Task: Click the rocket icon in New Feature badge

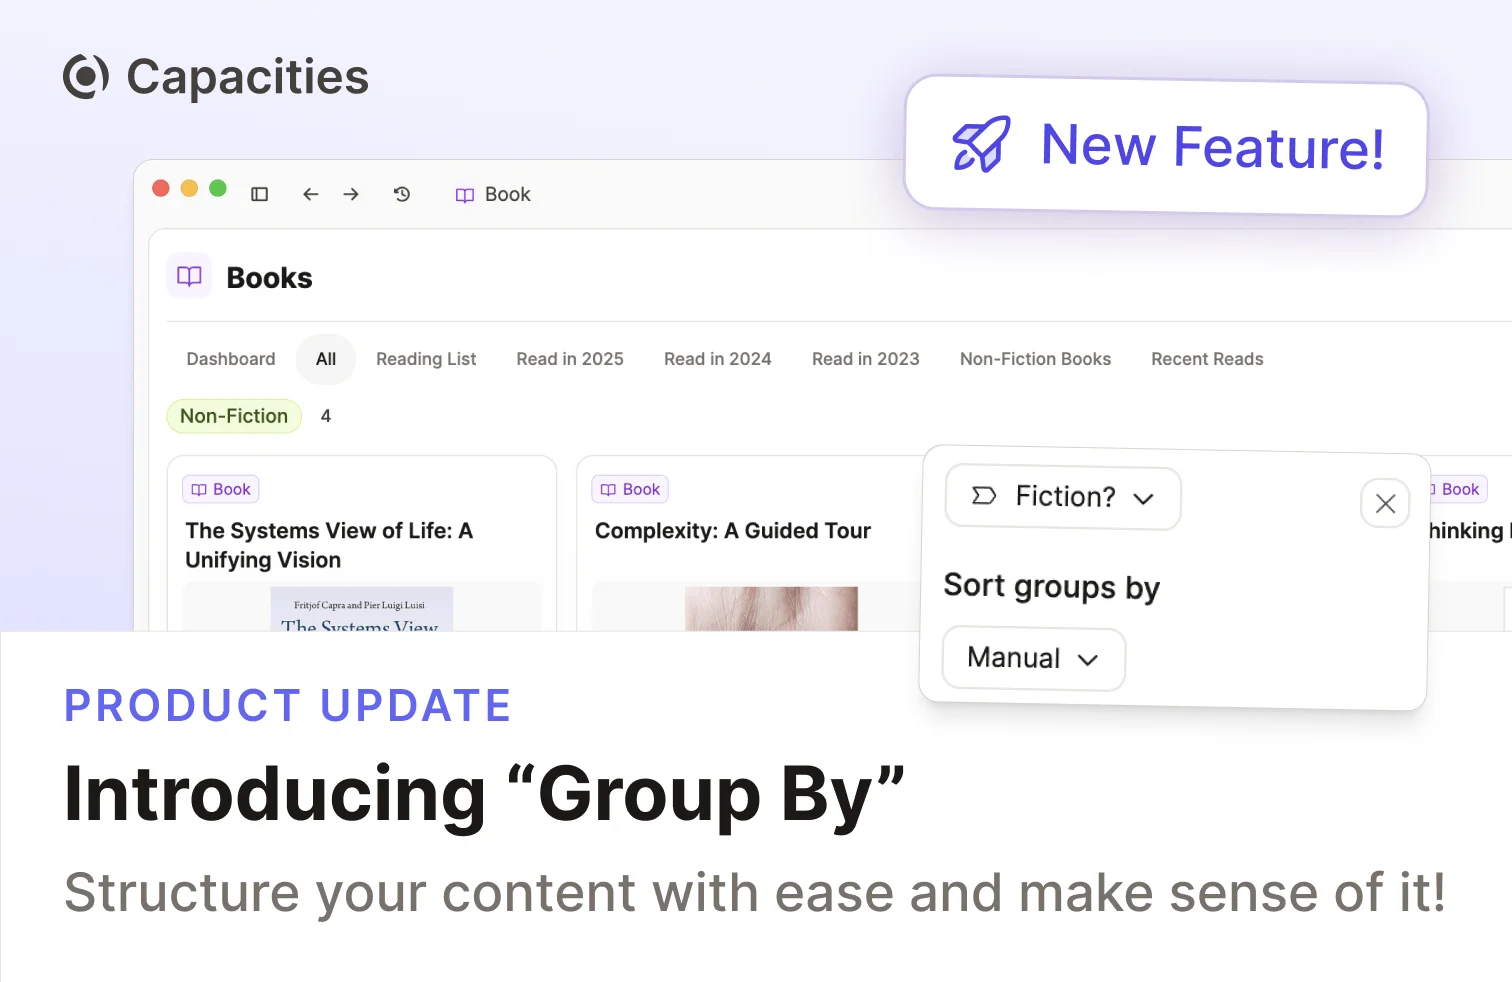Action: [x=980, y=145]
